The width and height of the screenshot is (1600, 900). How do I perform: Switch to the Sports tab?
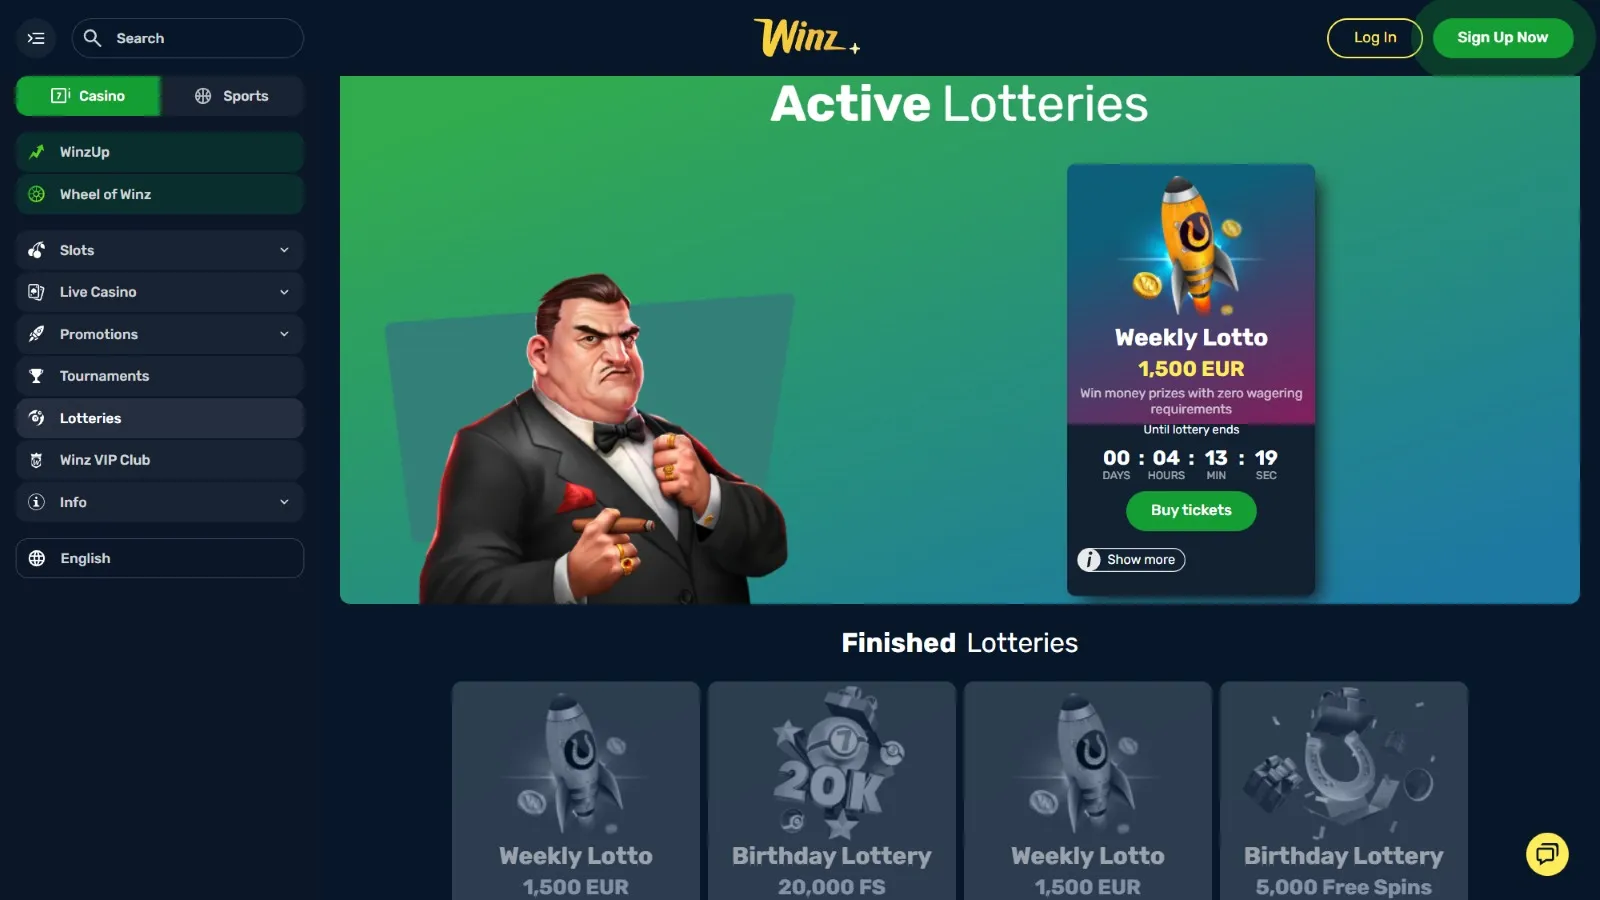232,96
